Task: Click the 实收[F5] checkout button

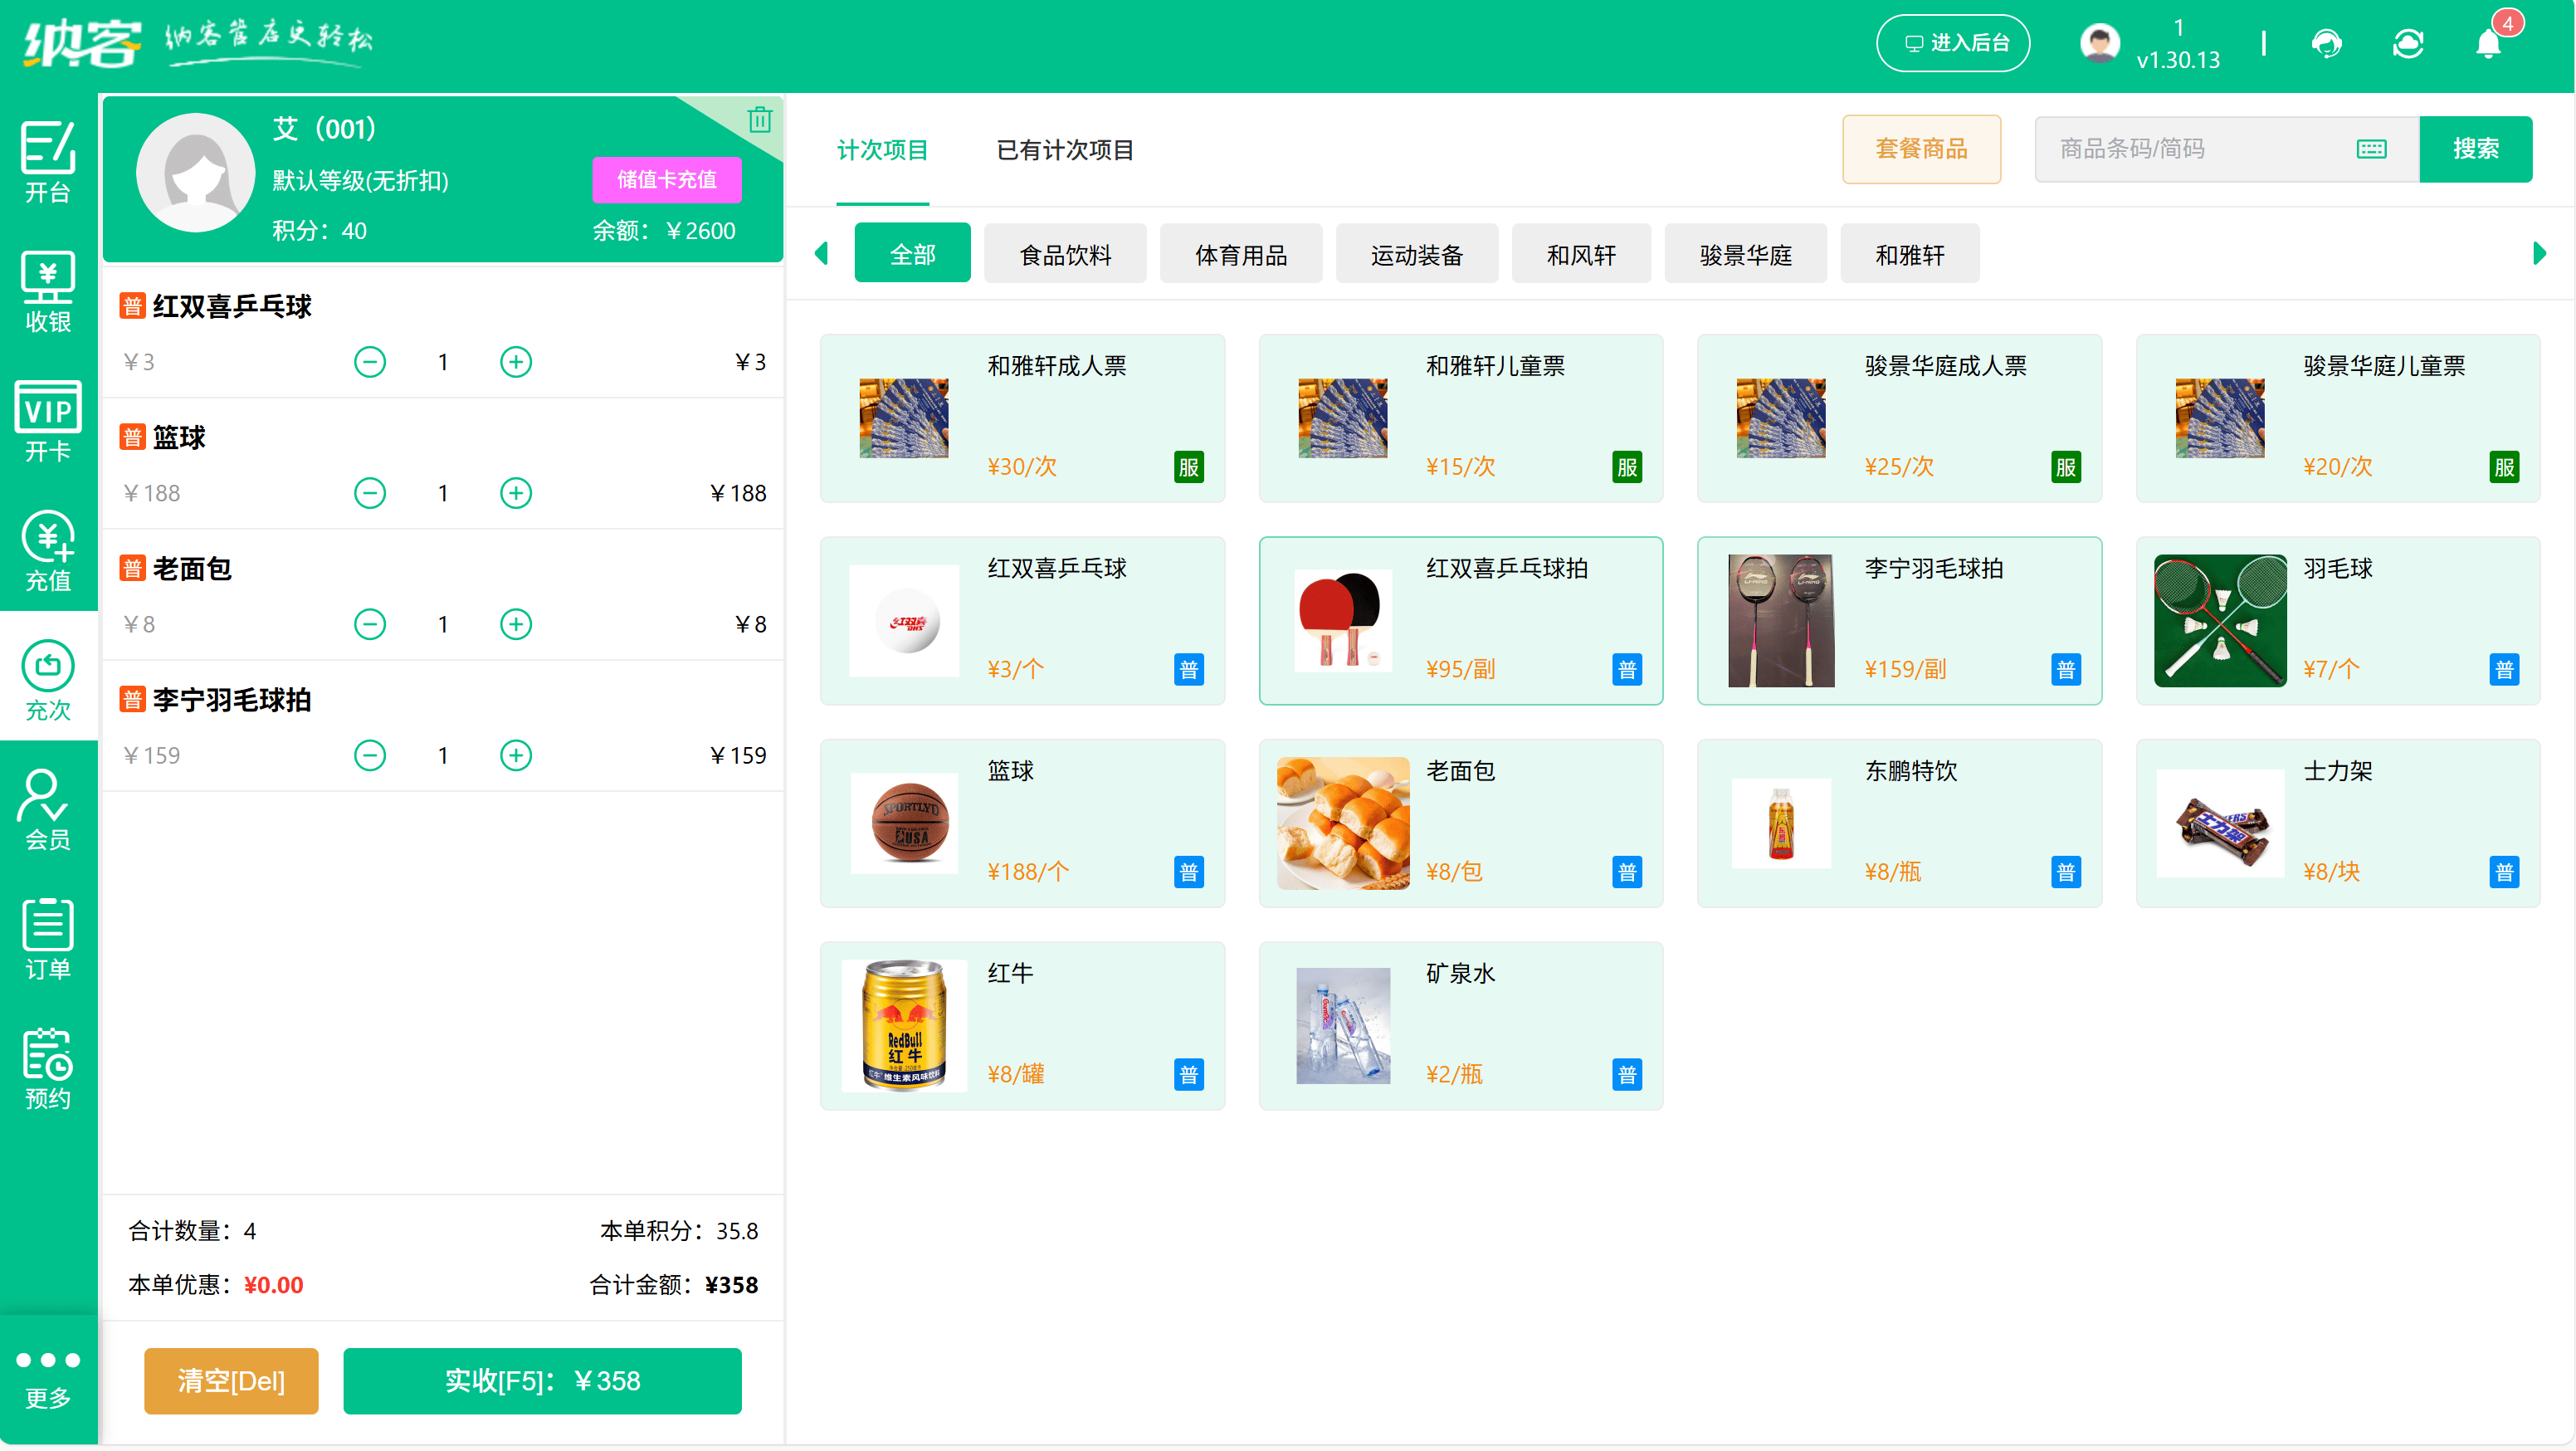Action: 542,1381
